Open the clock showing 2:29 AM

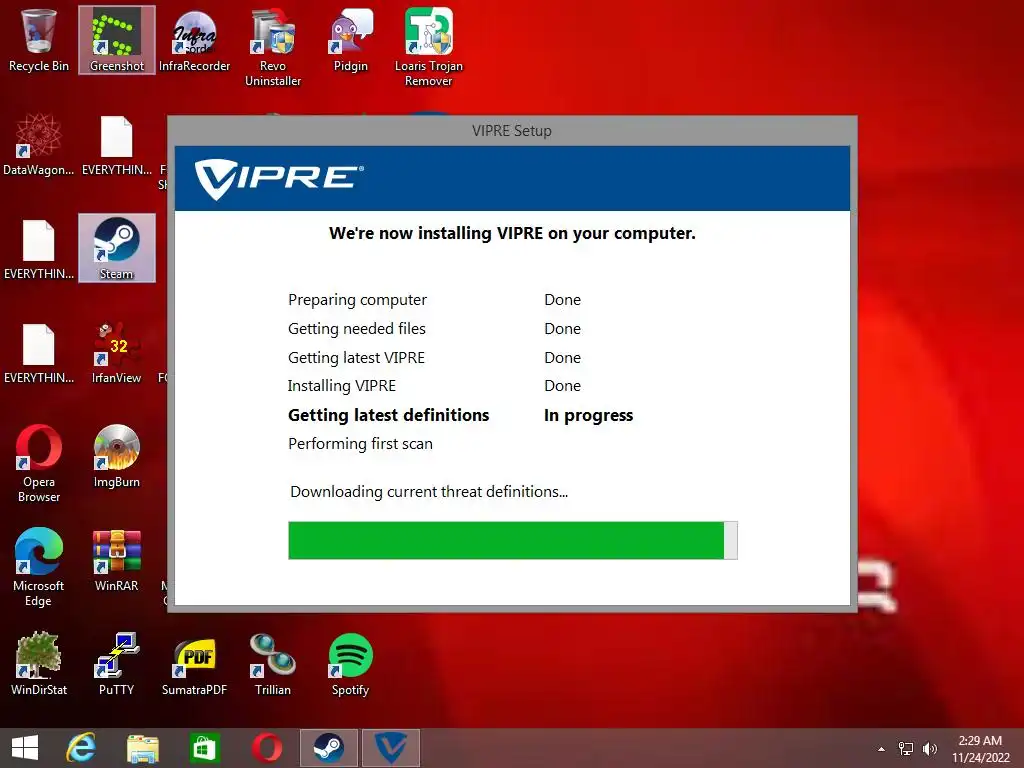tap(980, 749)
